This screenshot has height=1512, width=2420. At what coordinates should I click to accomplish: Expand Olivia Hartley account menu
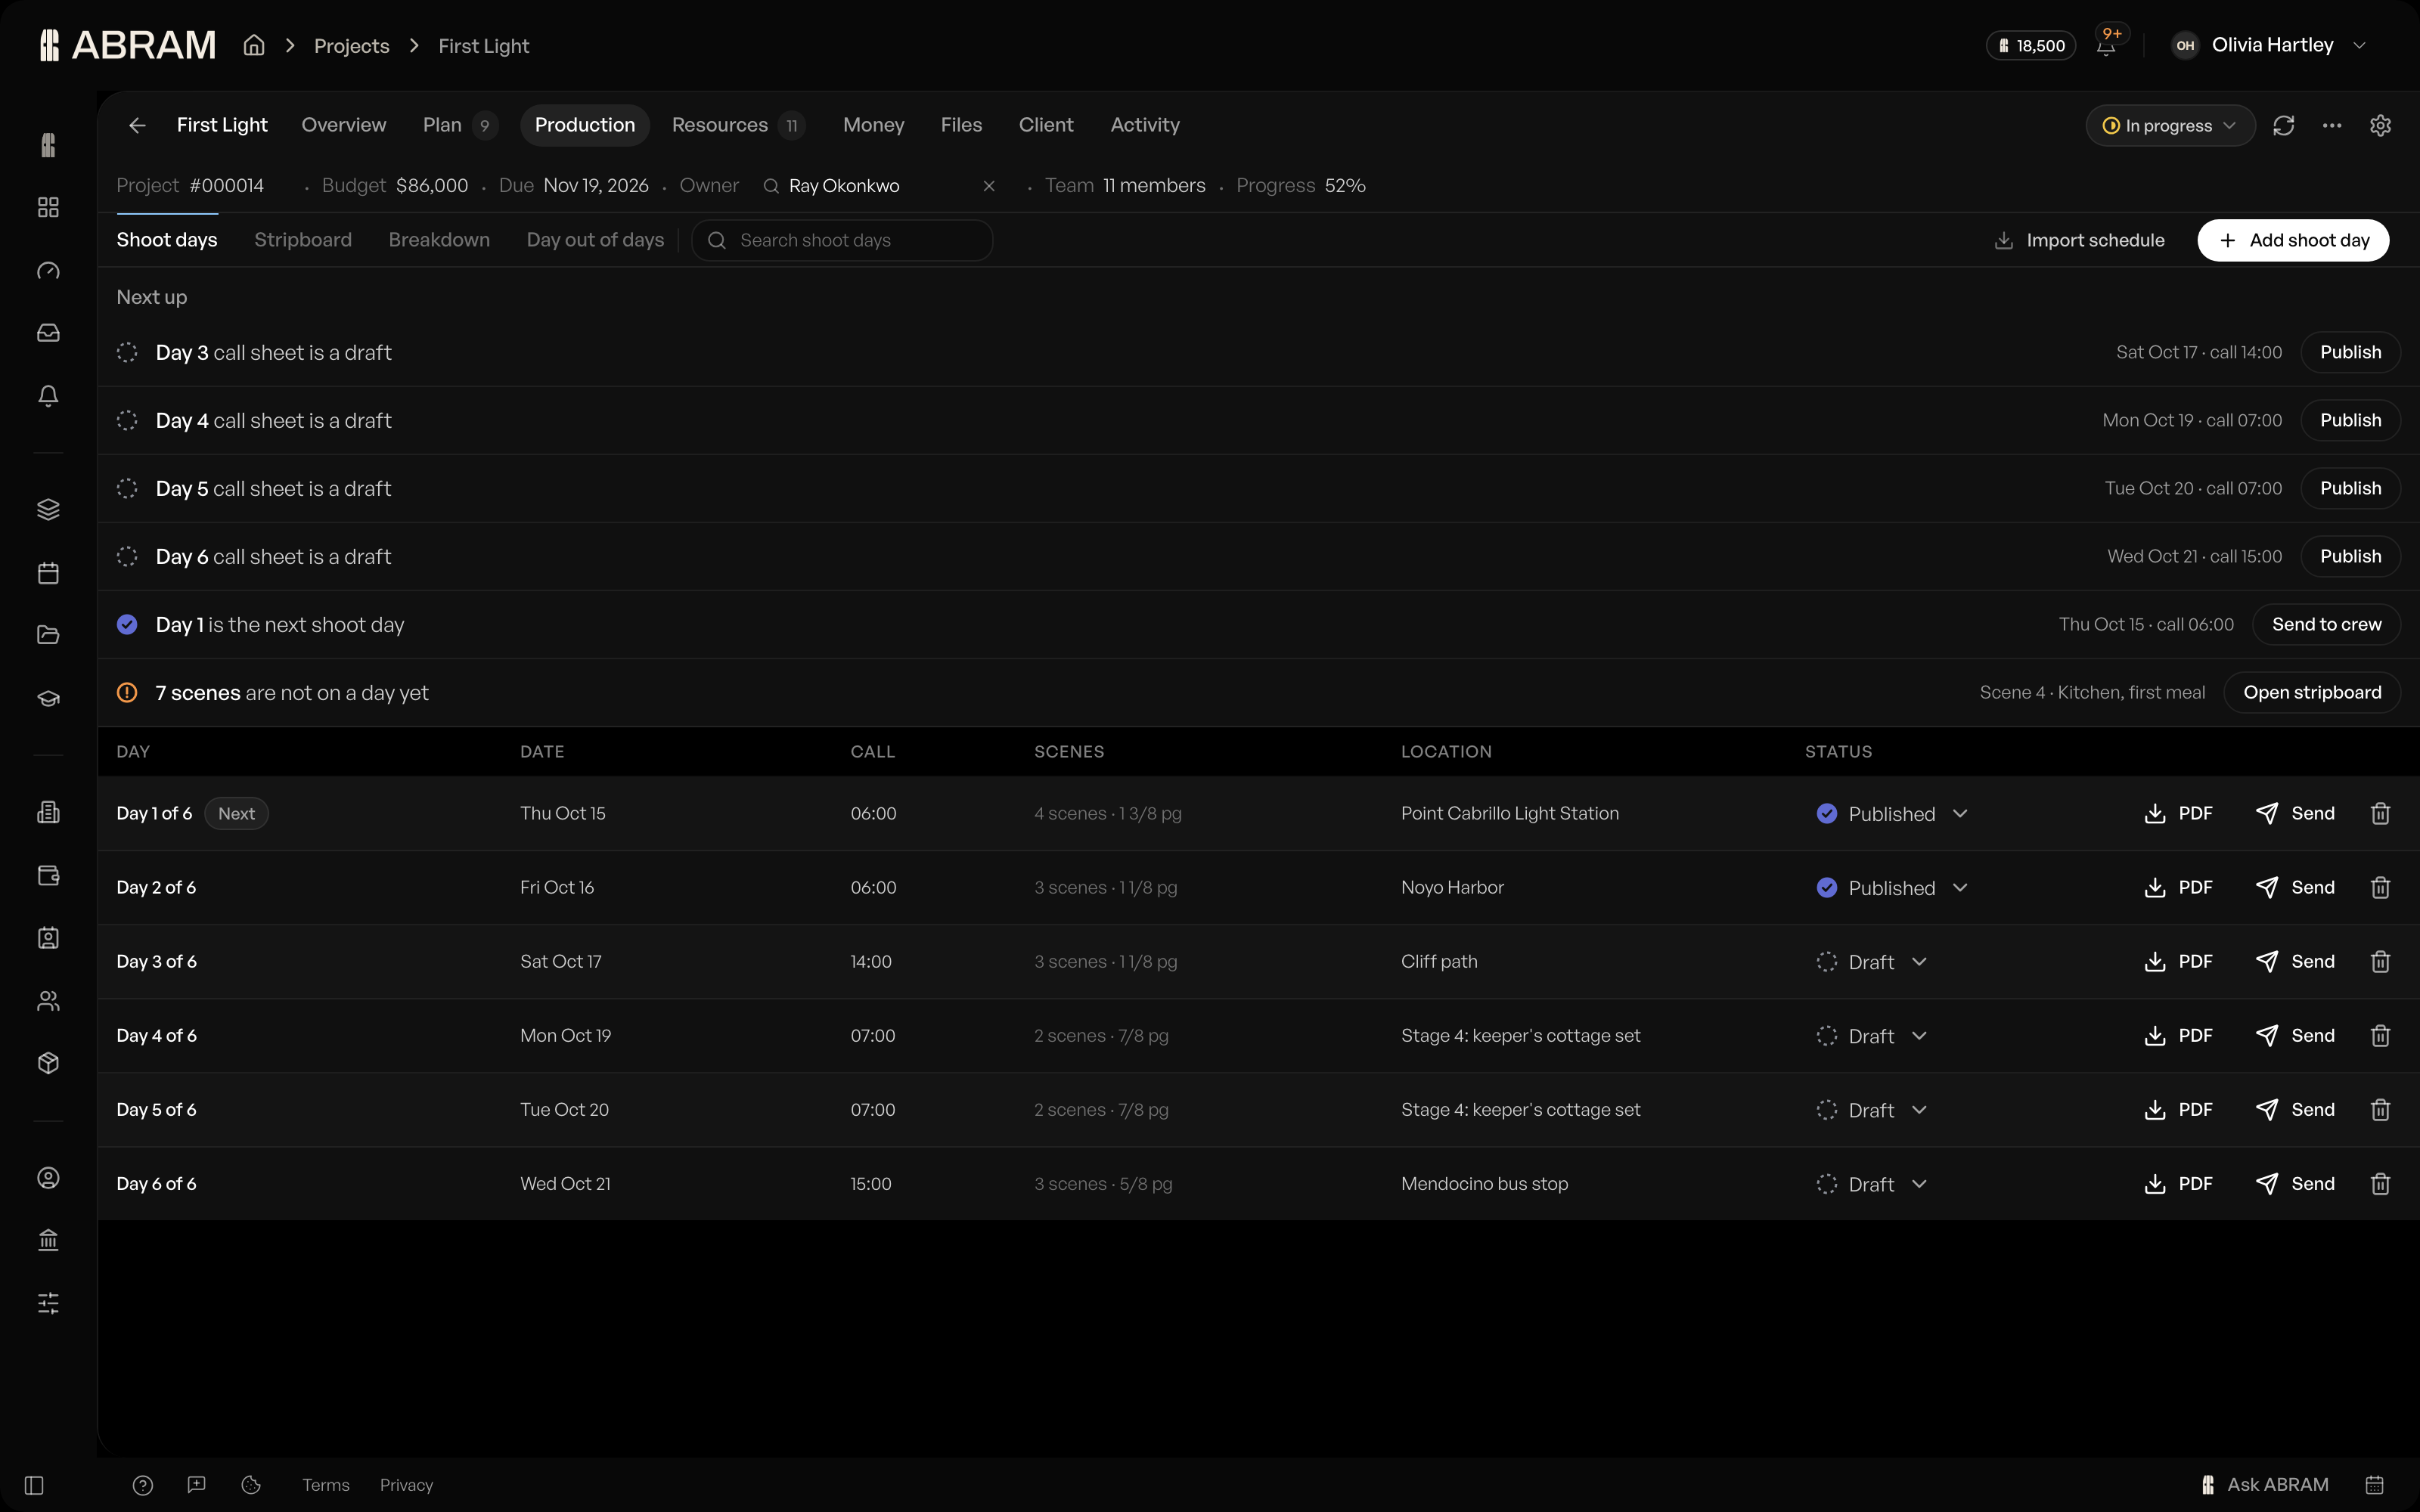pos(2269,45)
